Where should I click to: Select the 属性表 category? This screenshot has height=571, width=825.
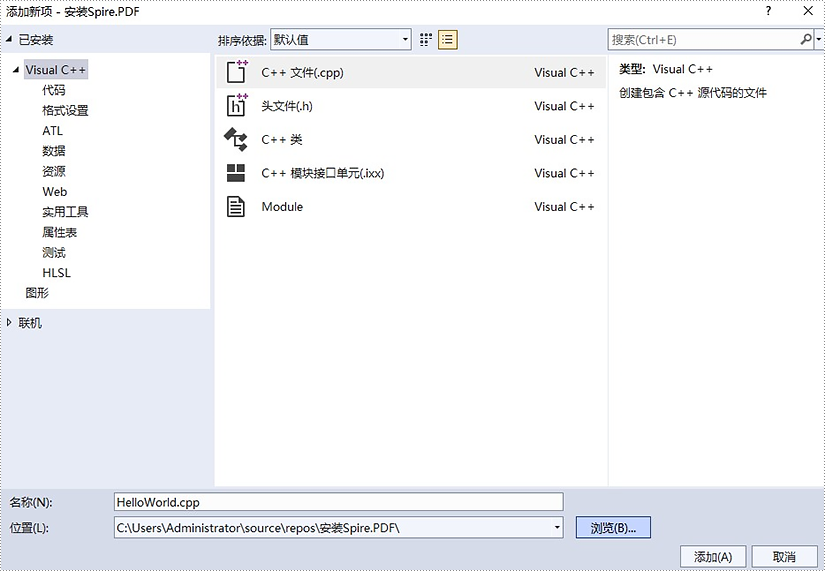point(59,232)
